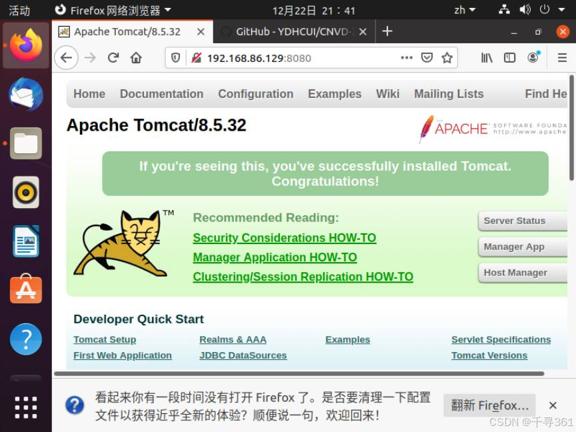Open the Firefox account avatar
The height and width of the screenshot is (432, 576).
pos(533,57)
